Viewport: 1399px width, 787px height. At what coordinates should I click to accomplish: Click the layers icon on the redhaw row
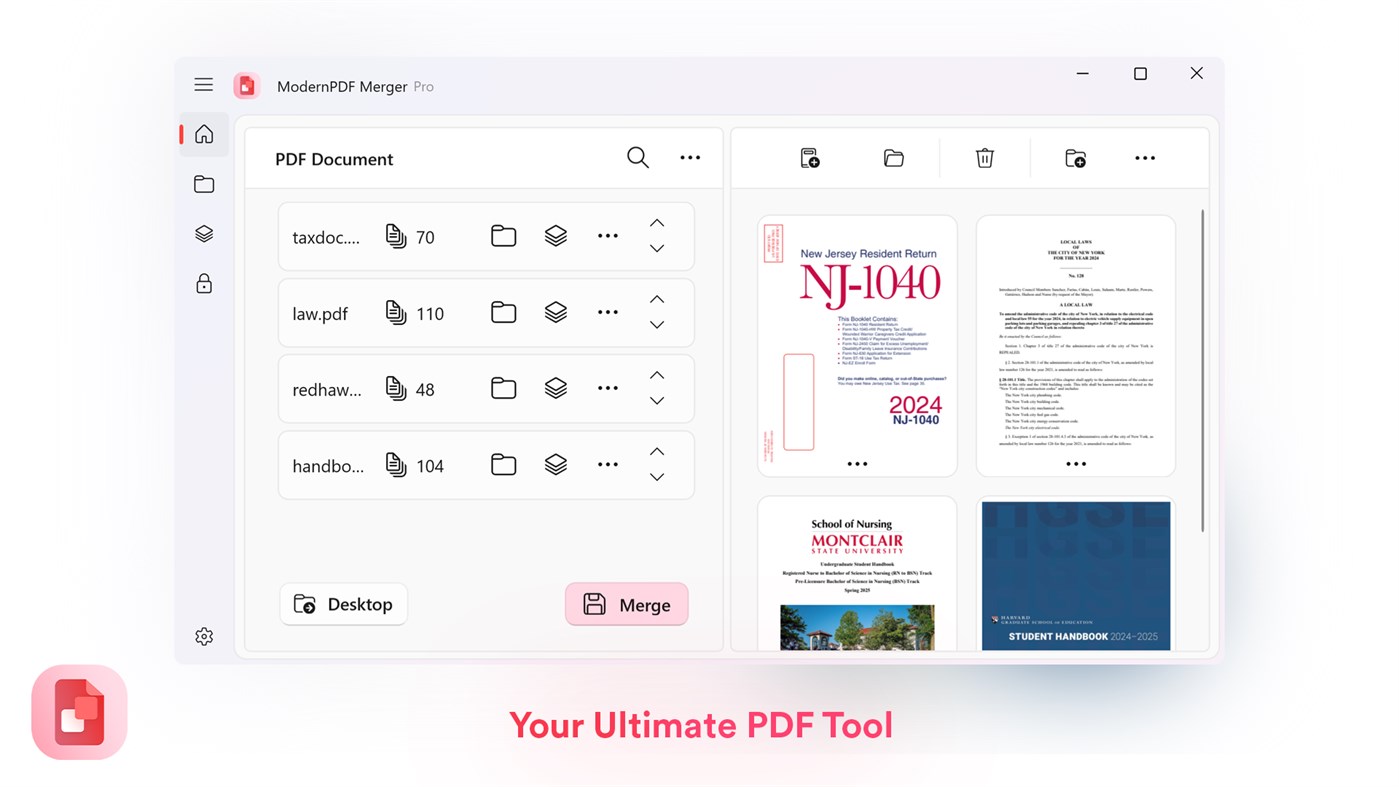[x=556, y=387]
